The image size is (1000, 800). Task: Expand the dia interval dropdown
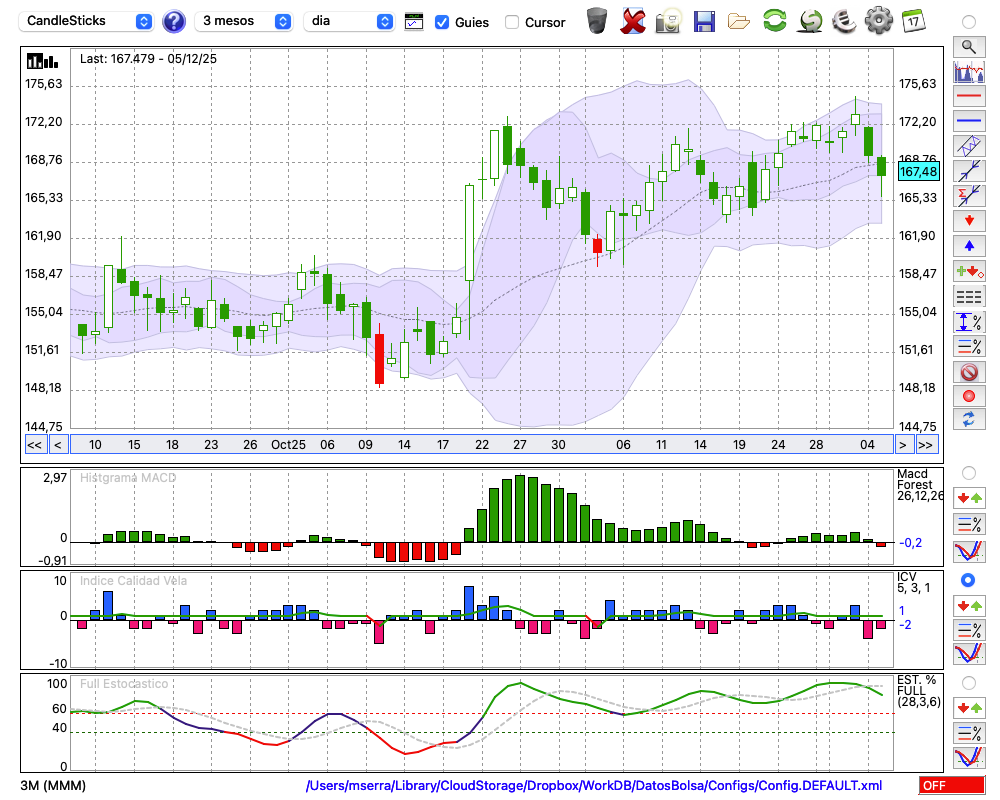pyautogui.click(x=350, y=21)
